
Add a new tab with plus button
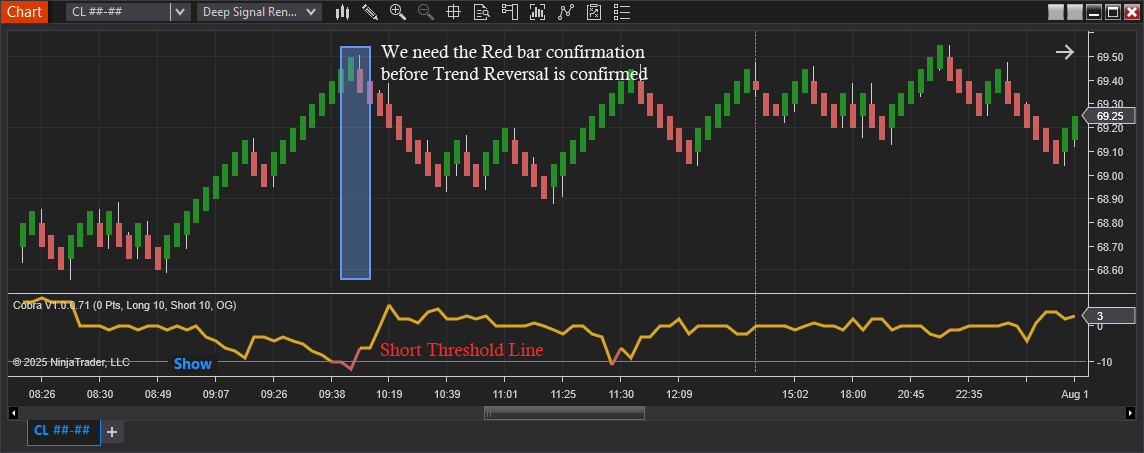(x=112, y=431)
